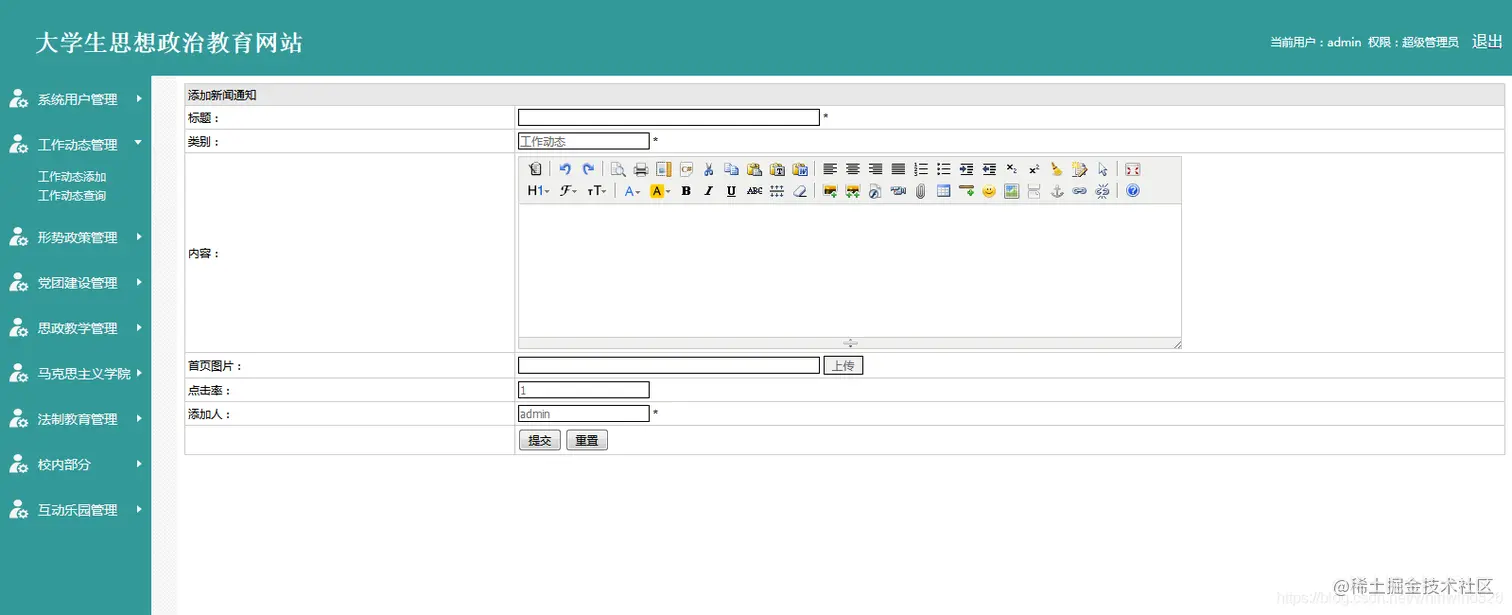This screenshot has width=1512, height=615.
Task: Increase indent in editor
Action: point(966,169)
